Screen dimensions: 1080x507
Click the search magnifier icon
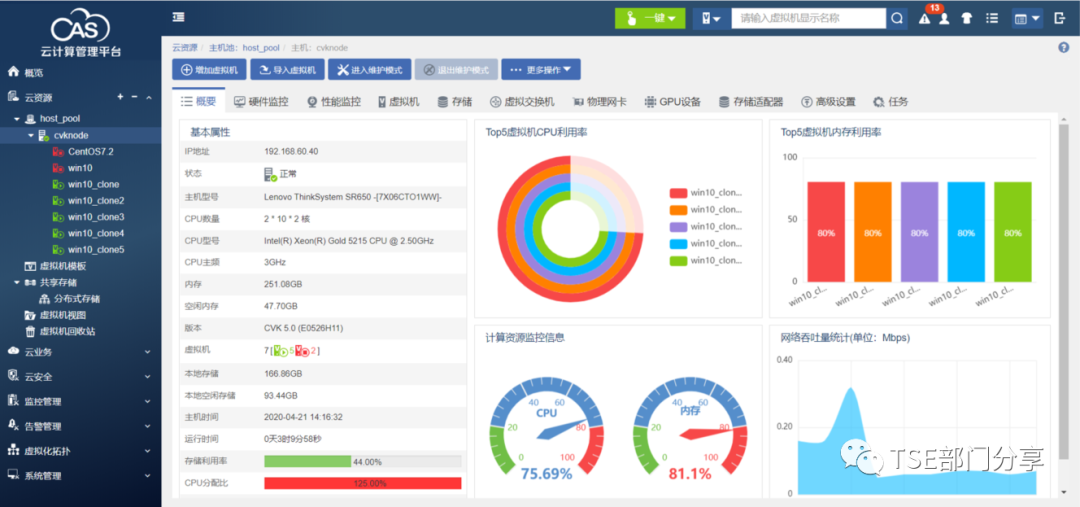(897, 19)
